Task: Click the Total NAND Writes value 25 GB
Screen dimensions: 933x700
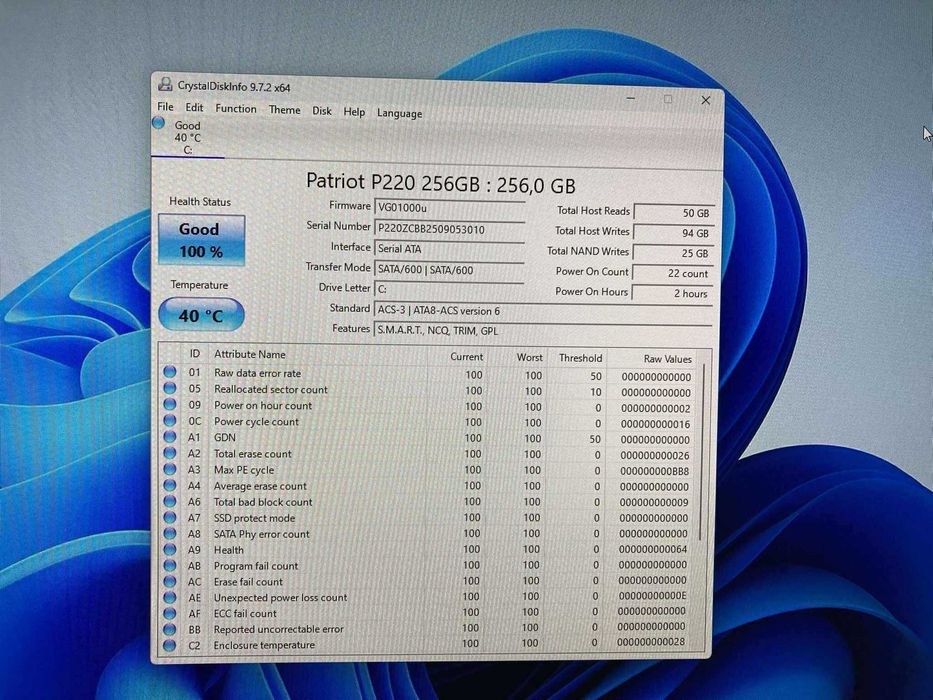Action: click(673, 253)
